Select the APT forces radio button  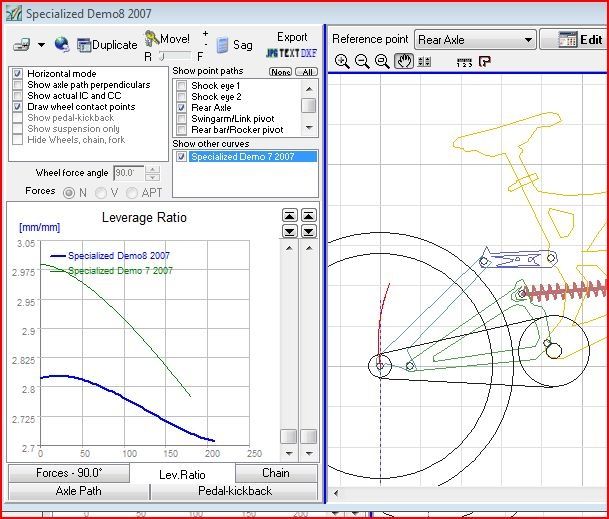tap(131, 193)
